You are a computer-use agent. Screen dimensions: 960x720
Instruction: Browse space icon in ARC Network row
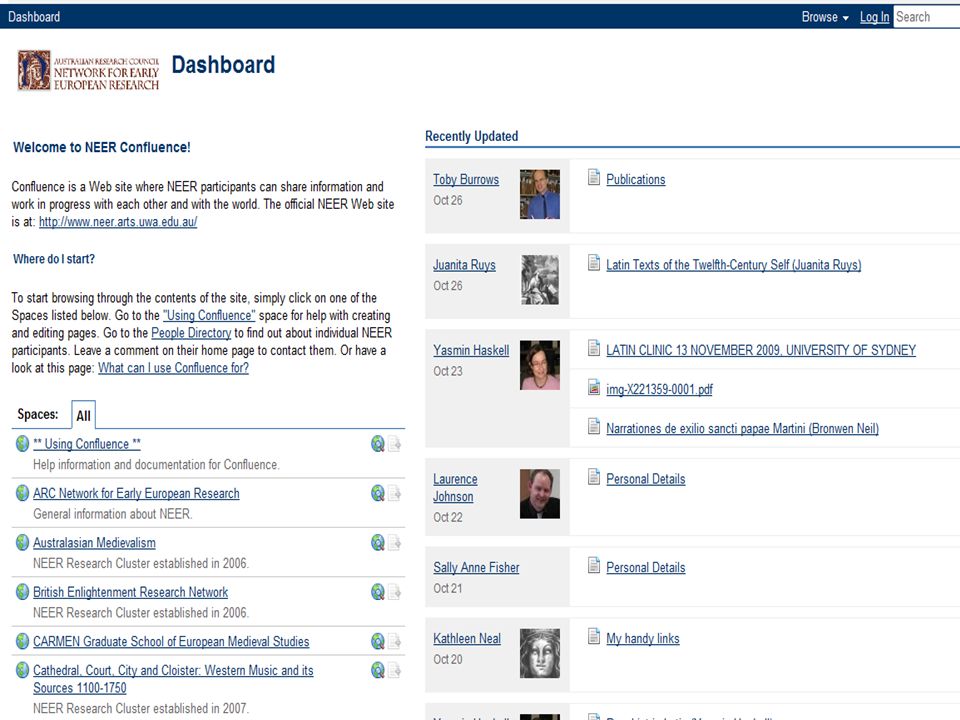(378, 493)
